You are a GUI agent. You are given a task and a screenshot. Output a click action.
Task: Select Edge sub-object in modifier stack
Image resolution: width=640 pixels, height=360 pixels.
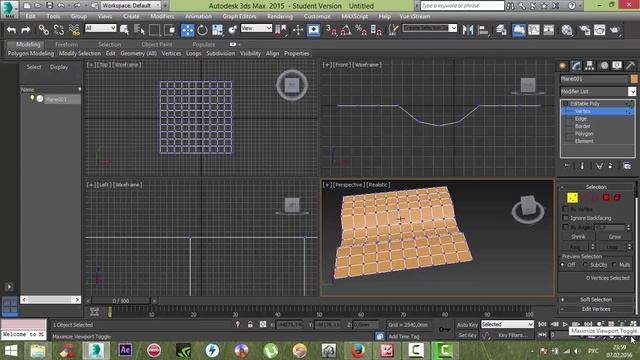click(580, 118)
